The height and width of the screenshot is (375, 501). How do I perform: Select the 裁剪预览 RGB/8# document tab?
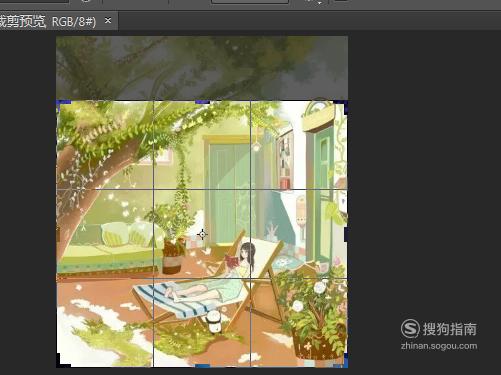coord(58,21)
